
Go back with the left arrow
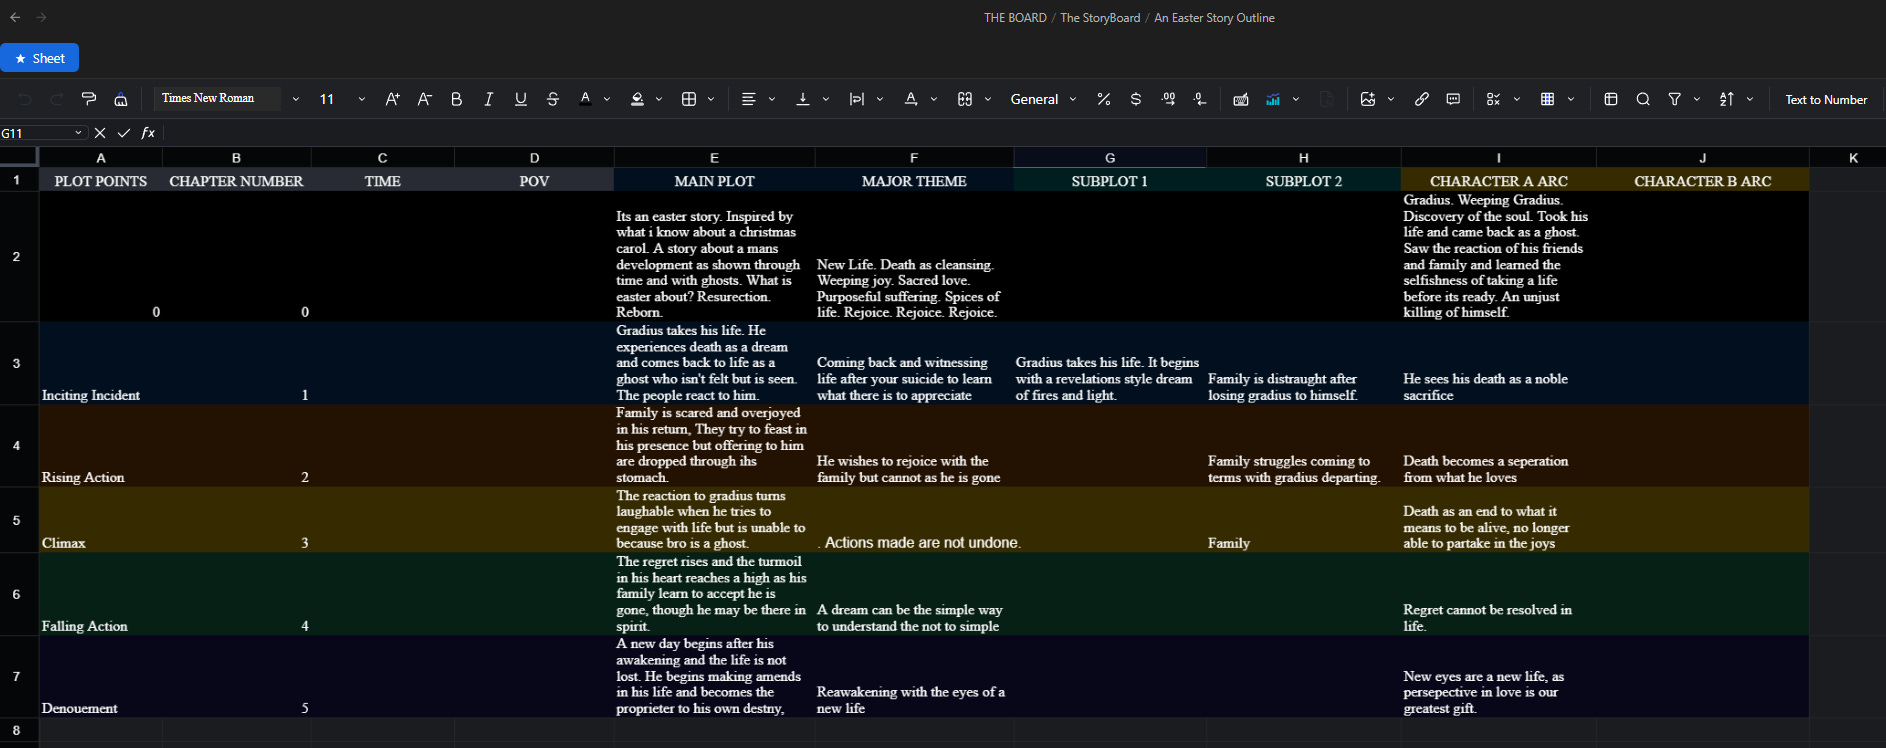15,17
